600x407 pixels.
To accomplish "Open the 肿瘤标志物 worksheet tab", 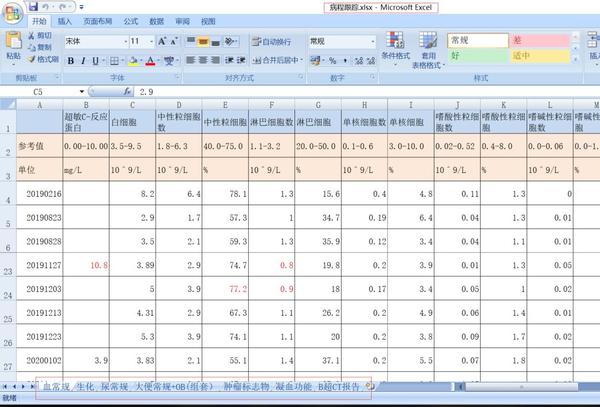I will (246, 387).
